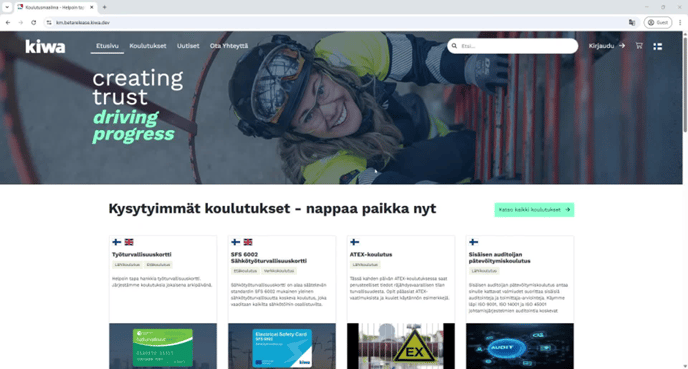Screen dimensions: 688x369
Task: Open the Guest profile button
Action: point(658,22)
